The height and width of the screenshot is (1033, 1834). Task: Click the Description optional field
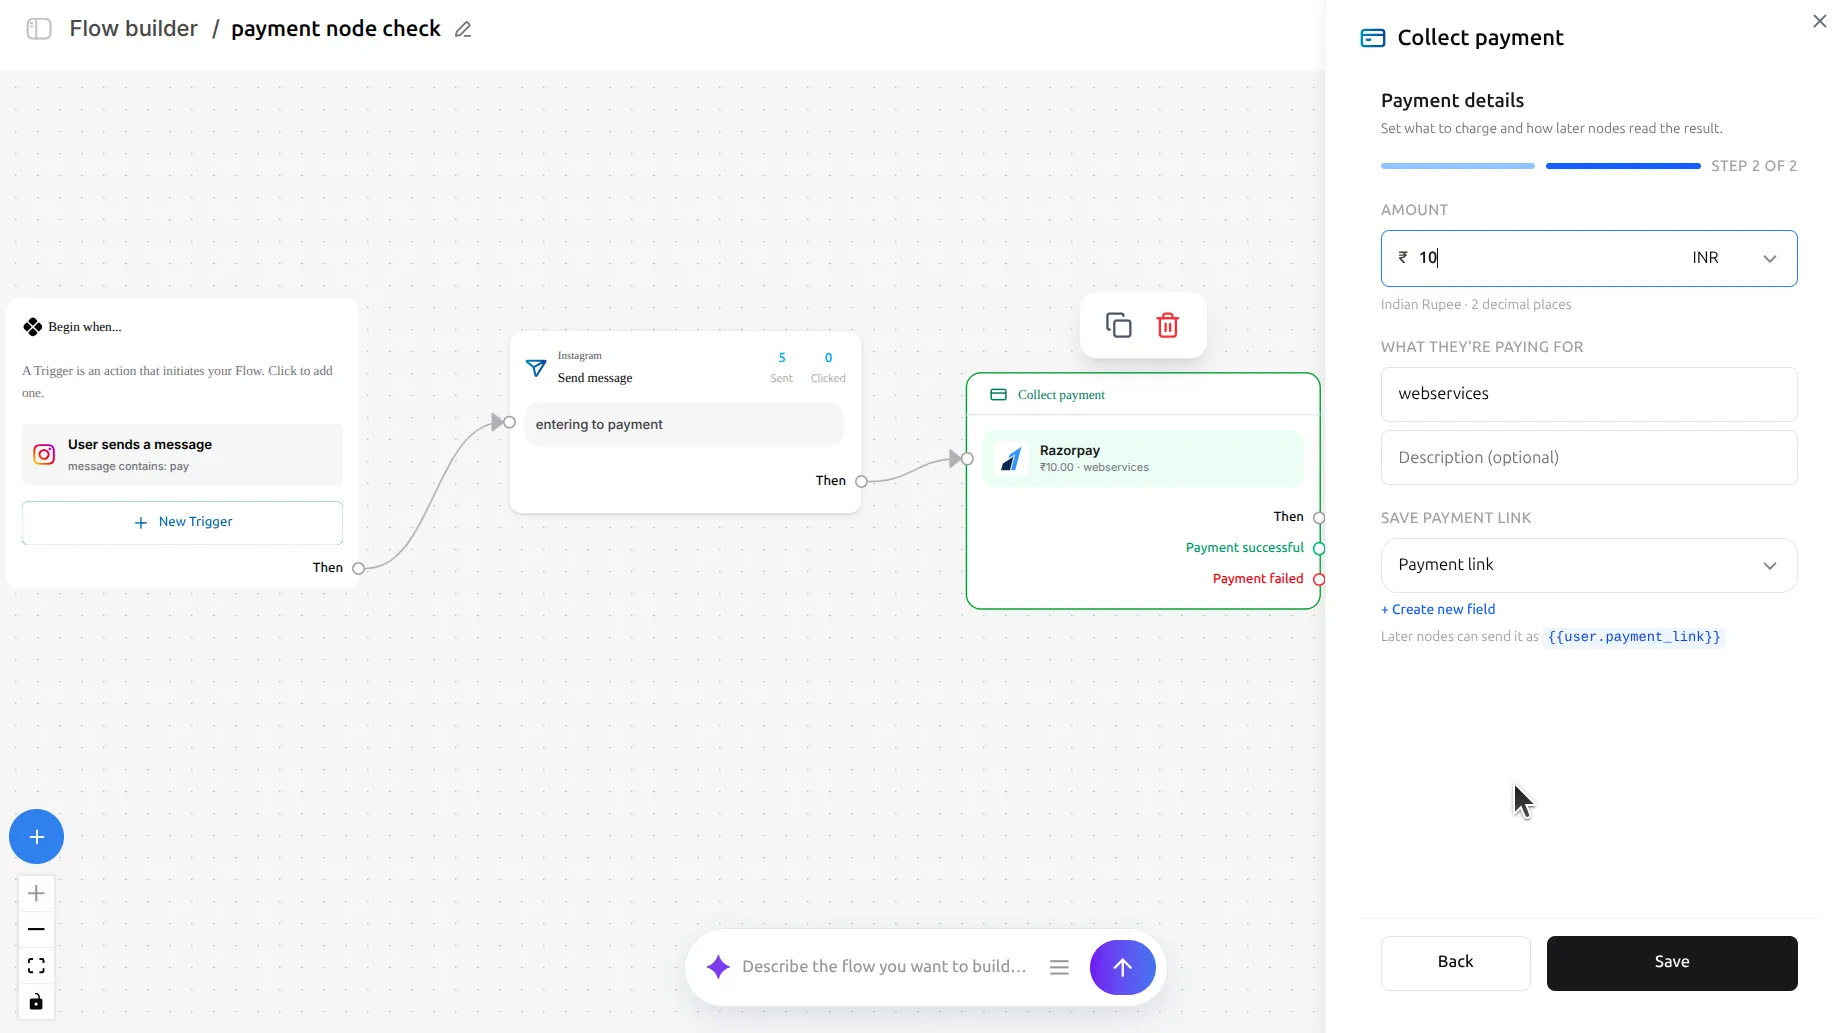(1589, 458)
